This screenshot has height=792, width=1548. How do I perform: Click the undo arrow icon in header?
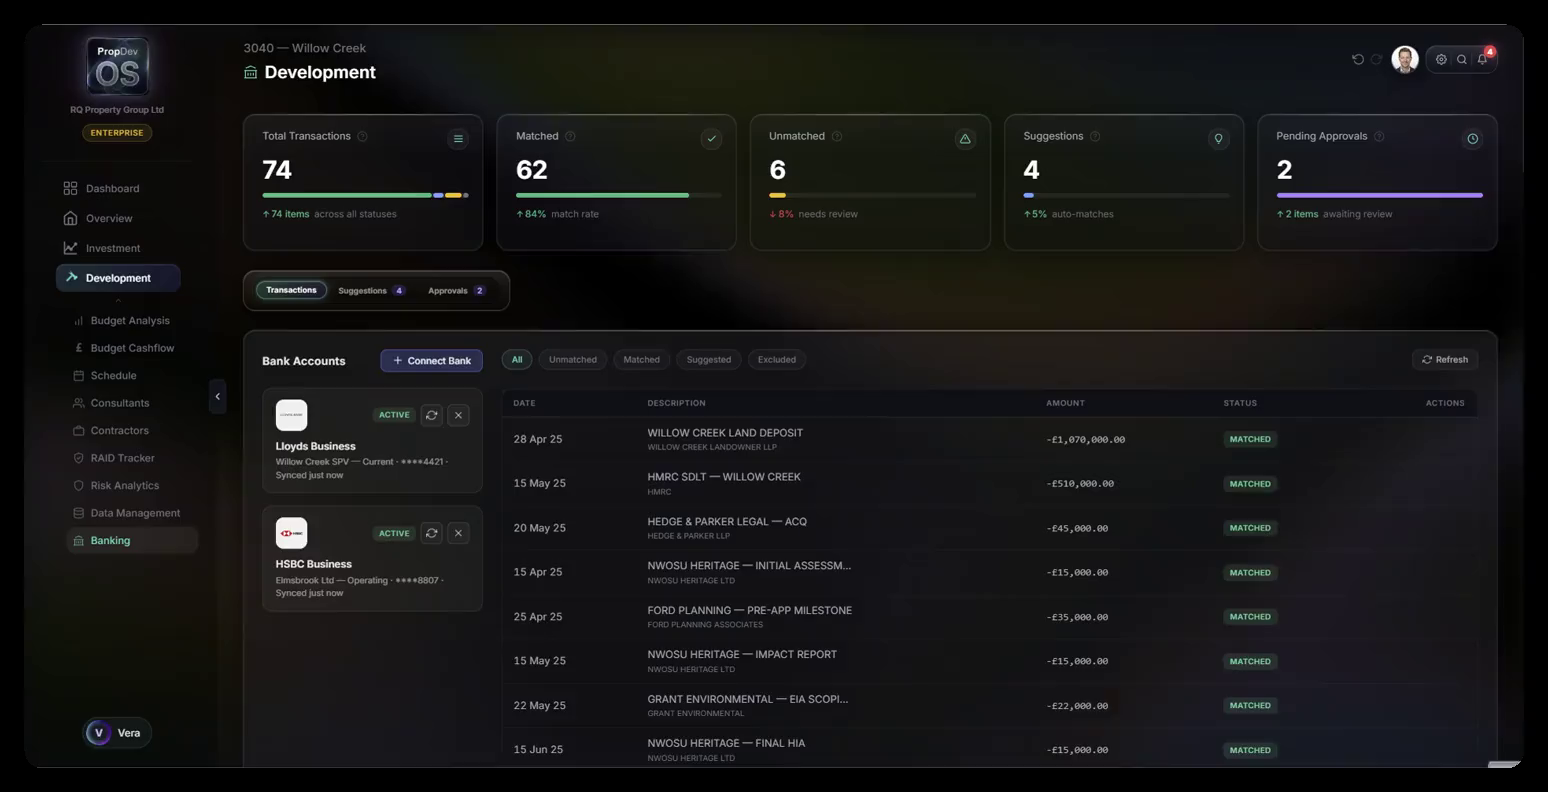tap(1357, 59)
